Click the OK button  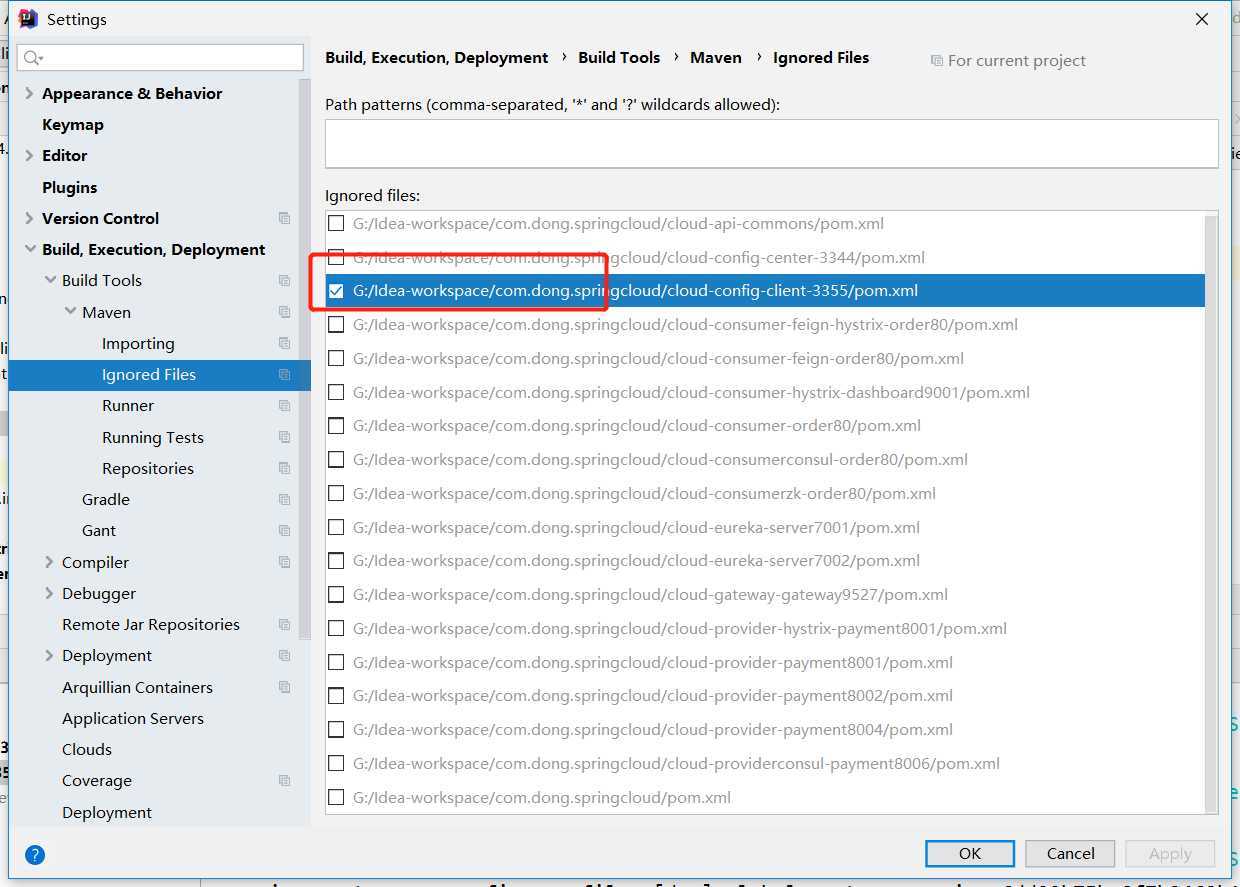tap(970, 853)
